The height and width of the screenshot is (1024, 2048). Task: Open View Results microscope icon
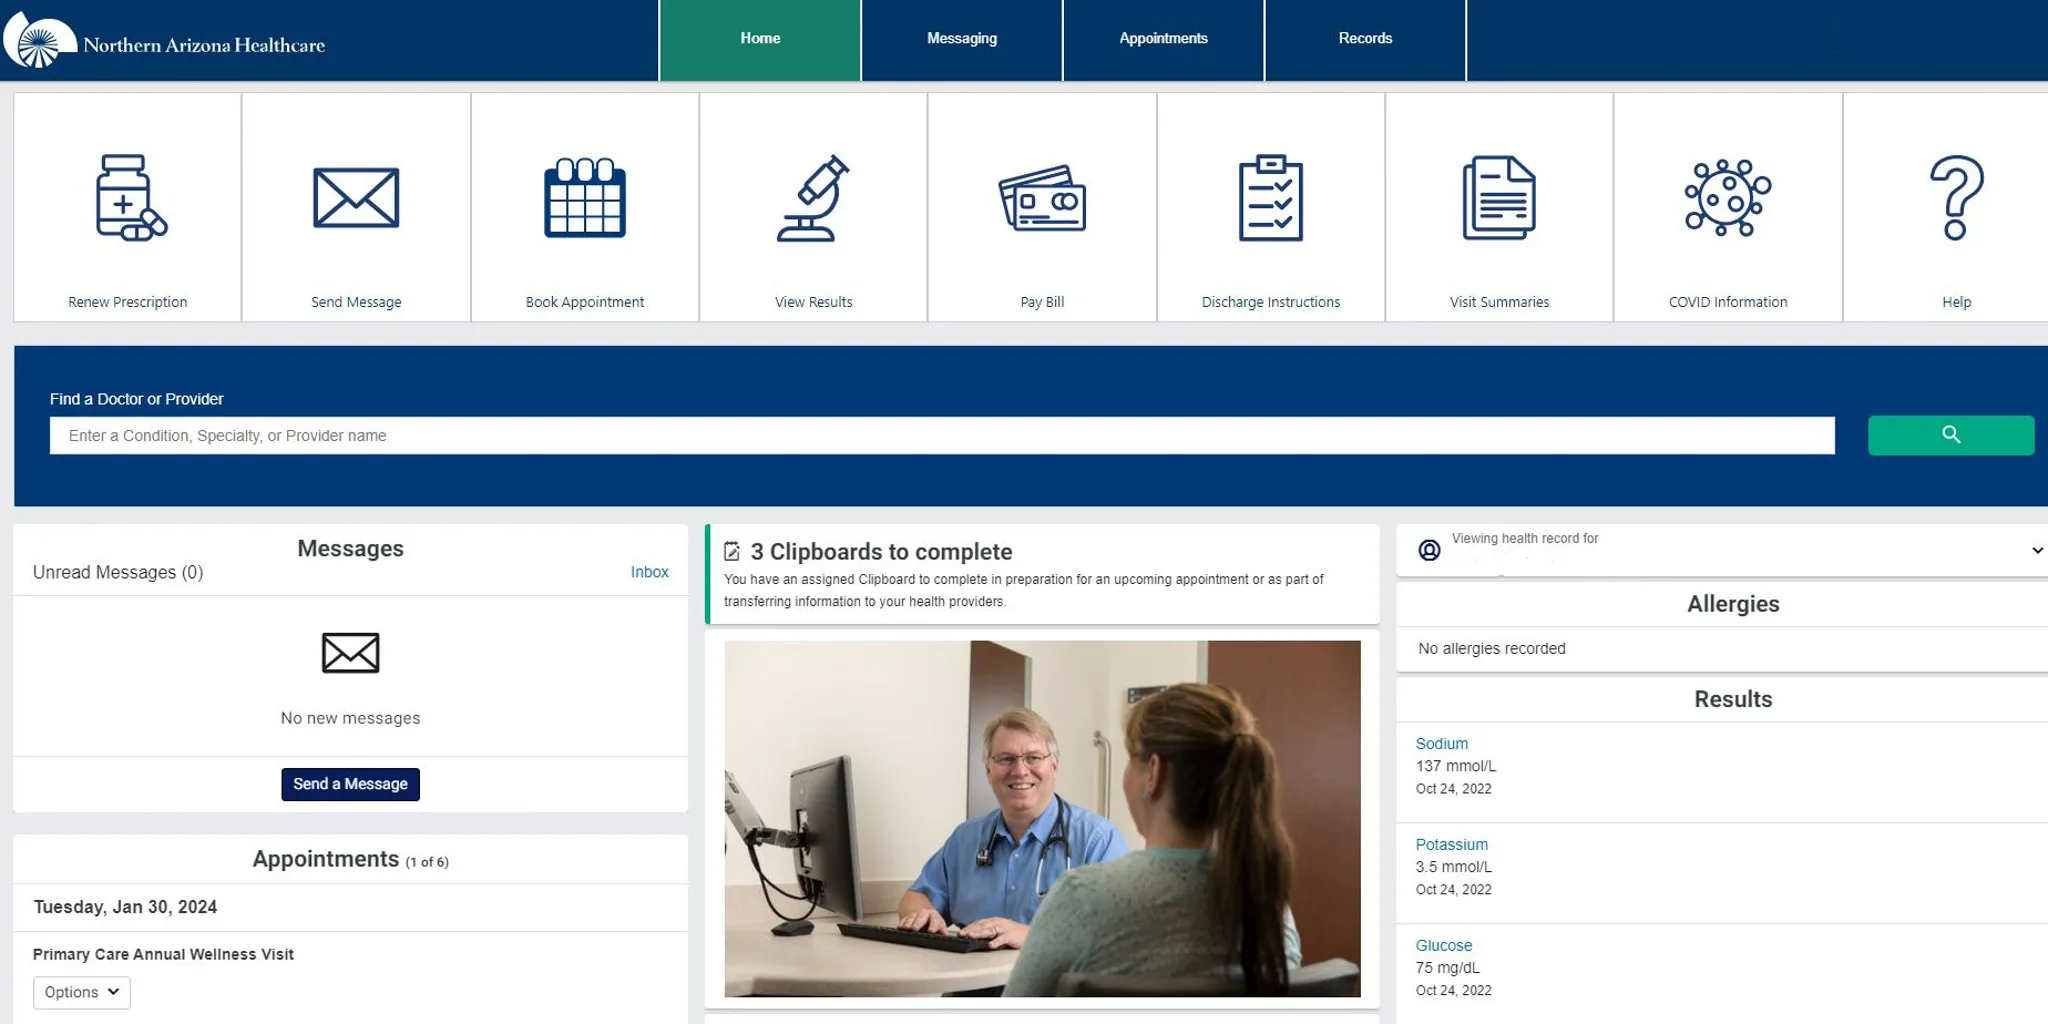[813, 198]
